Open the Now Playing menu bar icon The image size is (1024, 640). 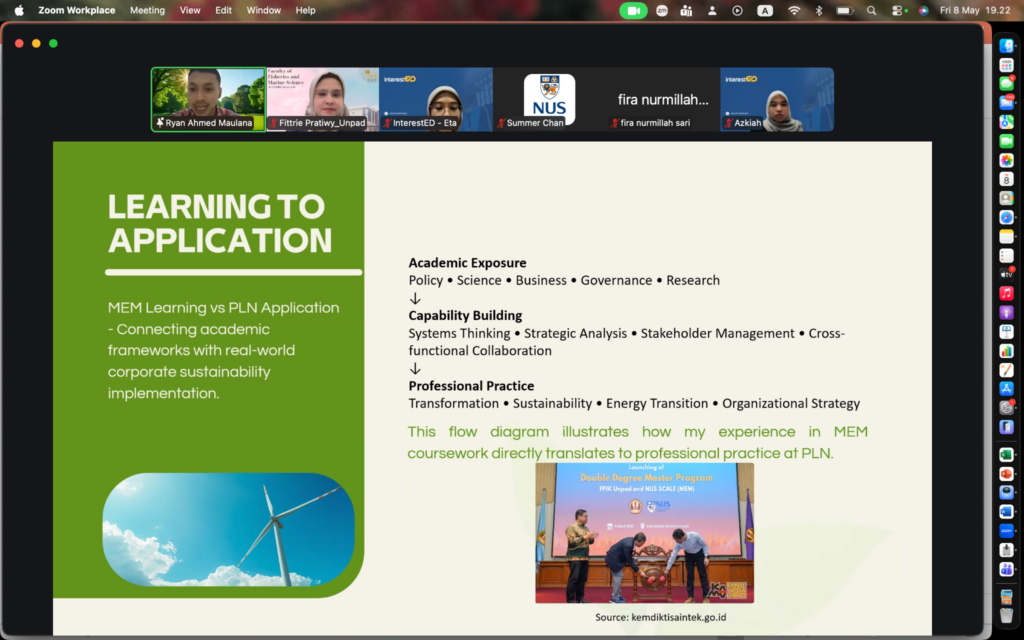click(737, 10)
